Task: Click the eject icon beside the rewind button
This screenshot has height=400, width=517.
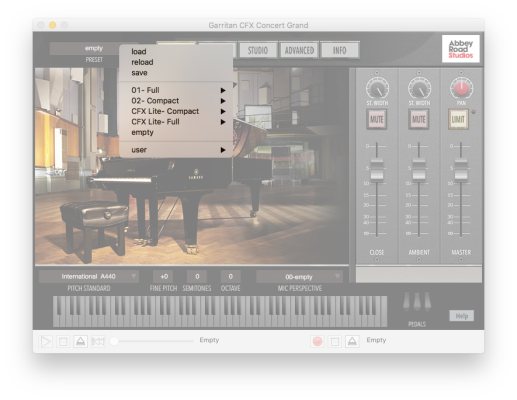Action: coord(80,342)
